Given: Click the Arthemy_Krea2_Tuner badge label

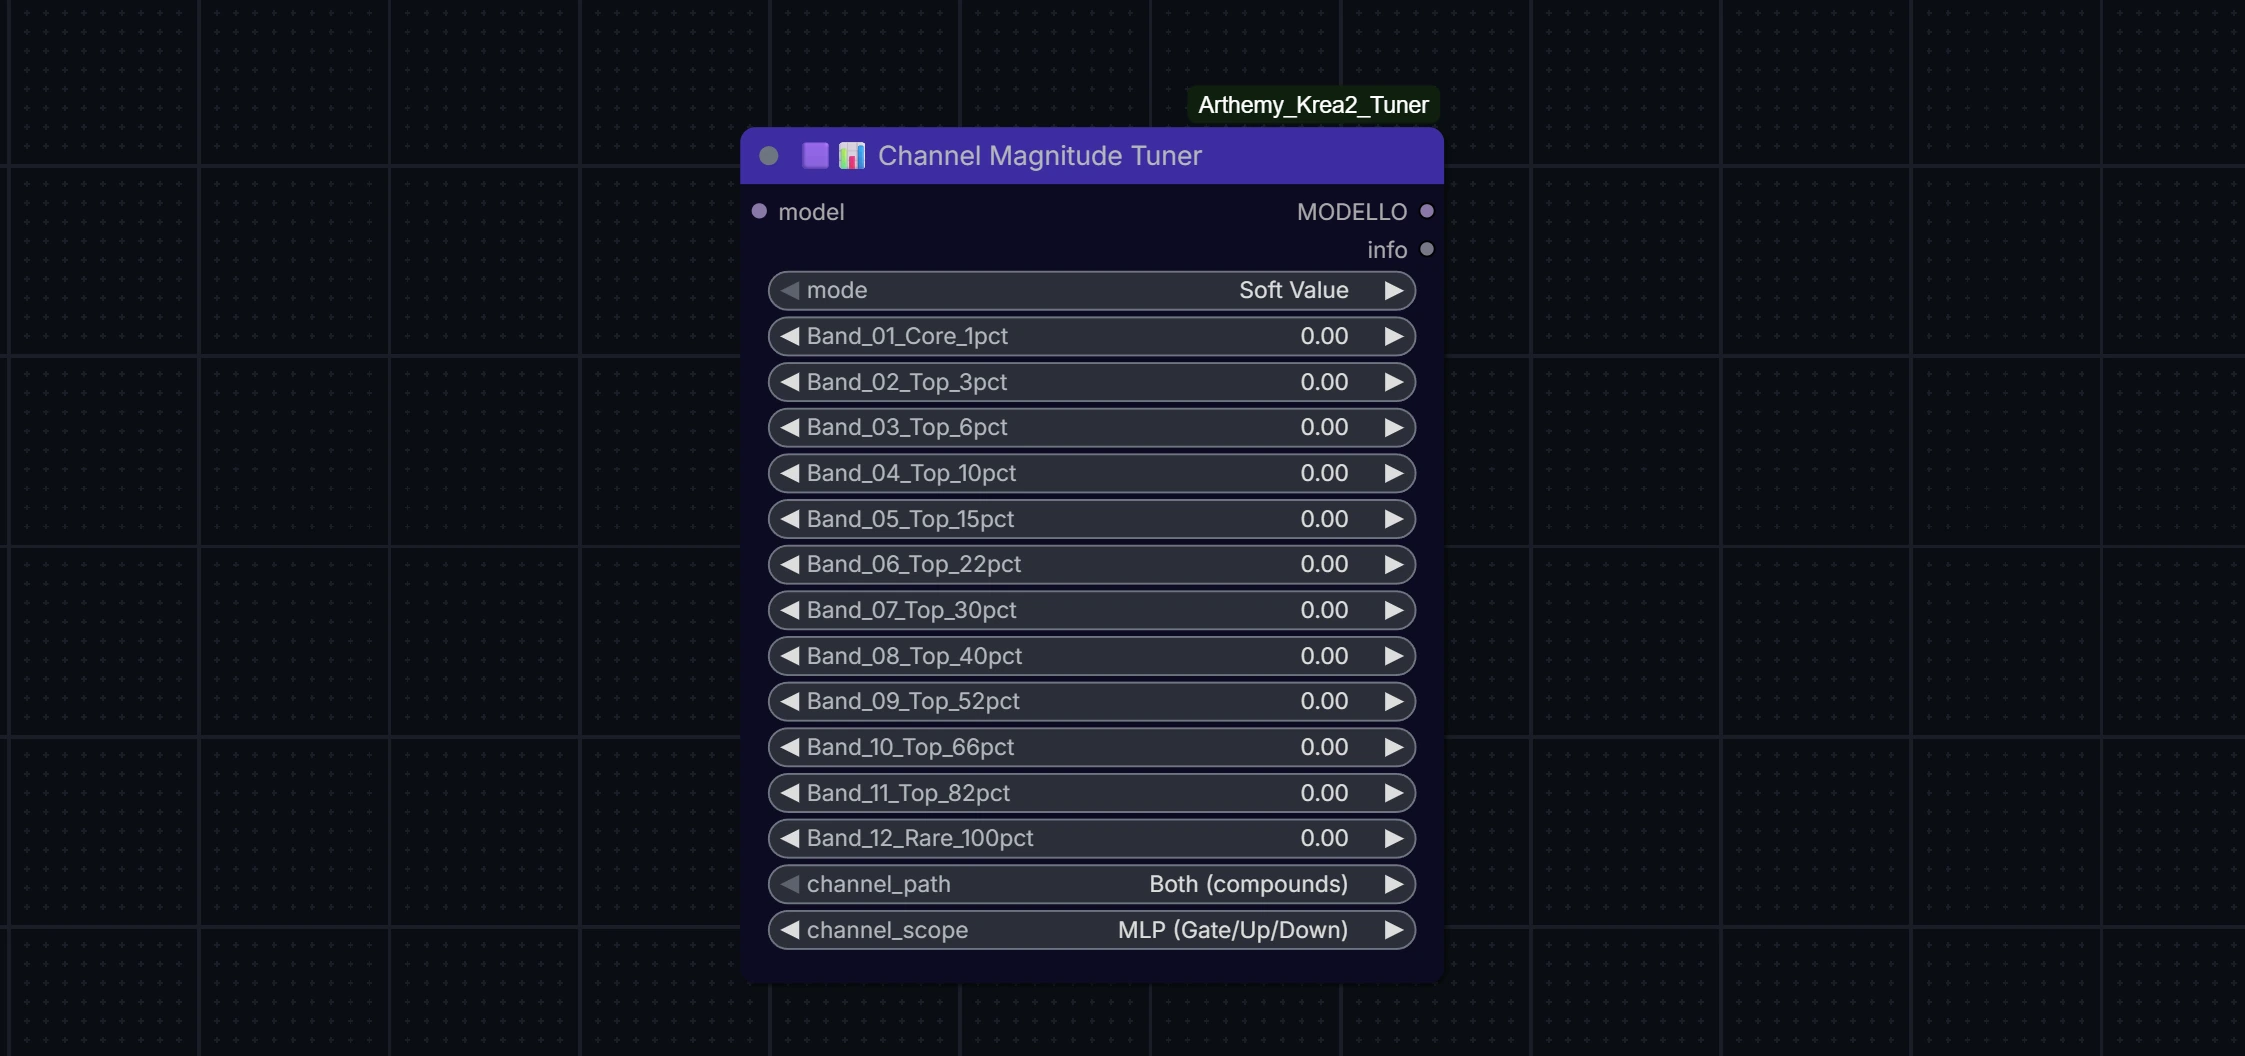Looking at the screenshot, I should pyautogui.click(x=1313, y=105).
